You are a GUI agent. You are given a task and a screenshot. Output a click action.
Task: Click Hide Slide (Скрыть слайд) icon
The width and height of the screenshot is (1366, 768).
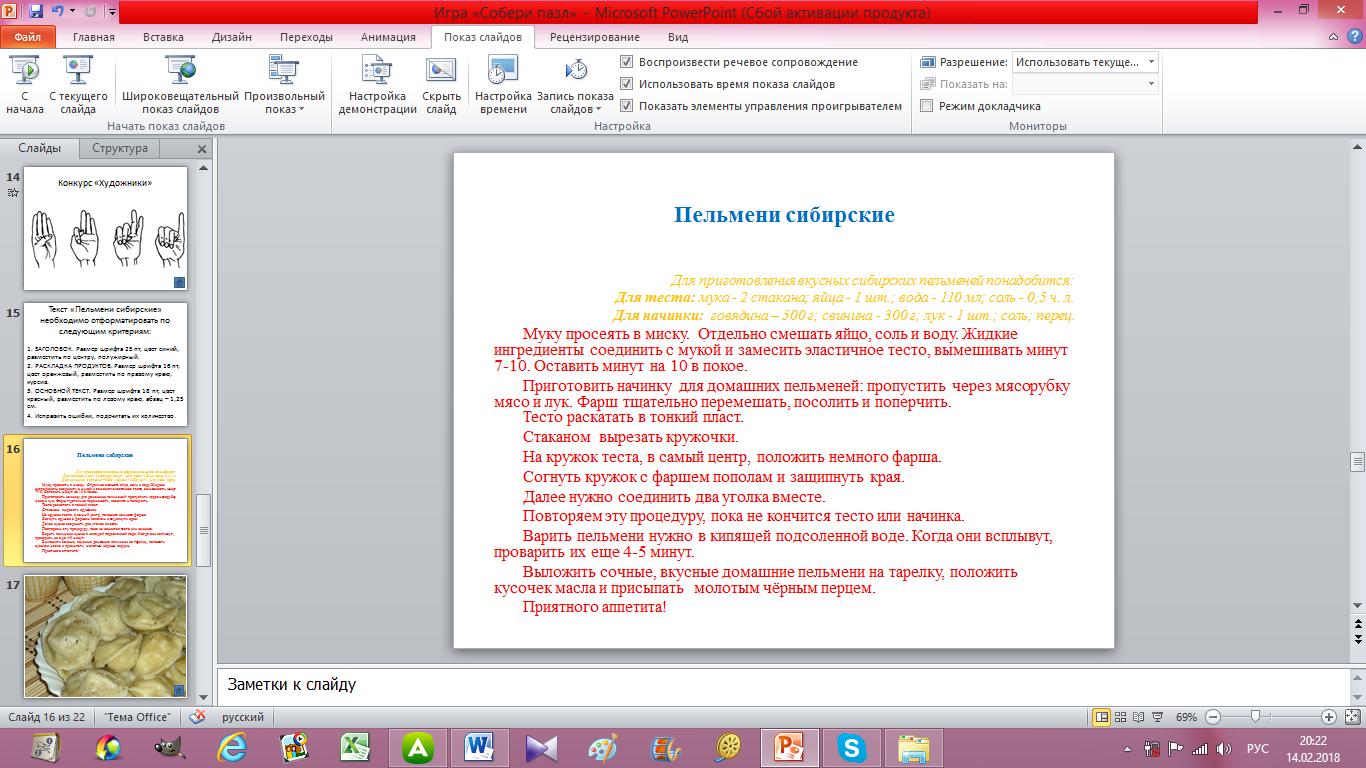[441, 70]
